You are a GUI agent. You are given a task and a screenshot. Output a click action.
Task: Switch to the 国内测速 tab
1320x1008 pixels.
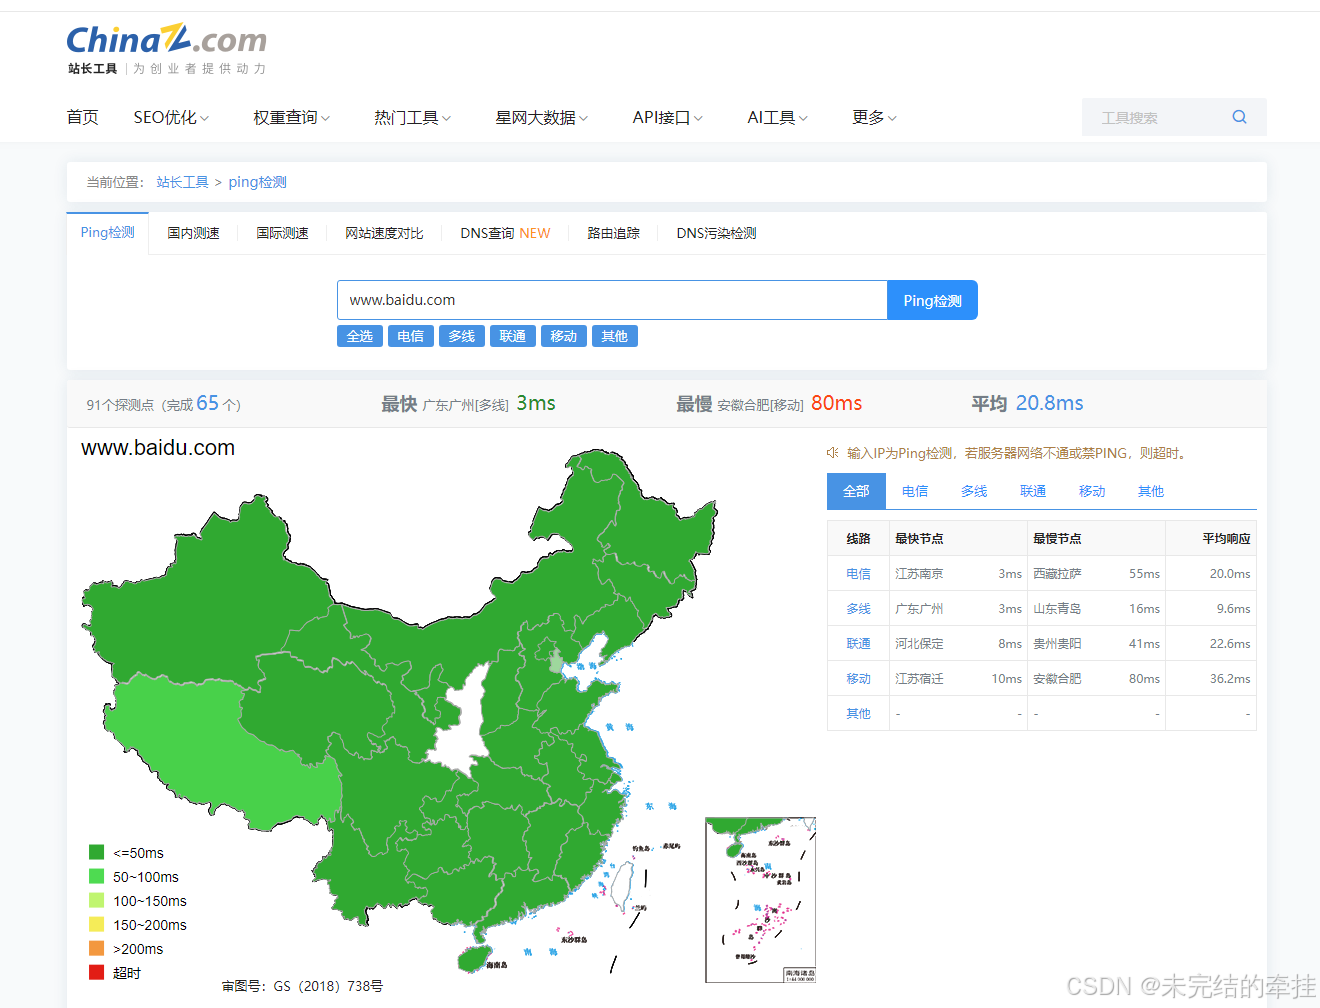point(193,233)
